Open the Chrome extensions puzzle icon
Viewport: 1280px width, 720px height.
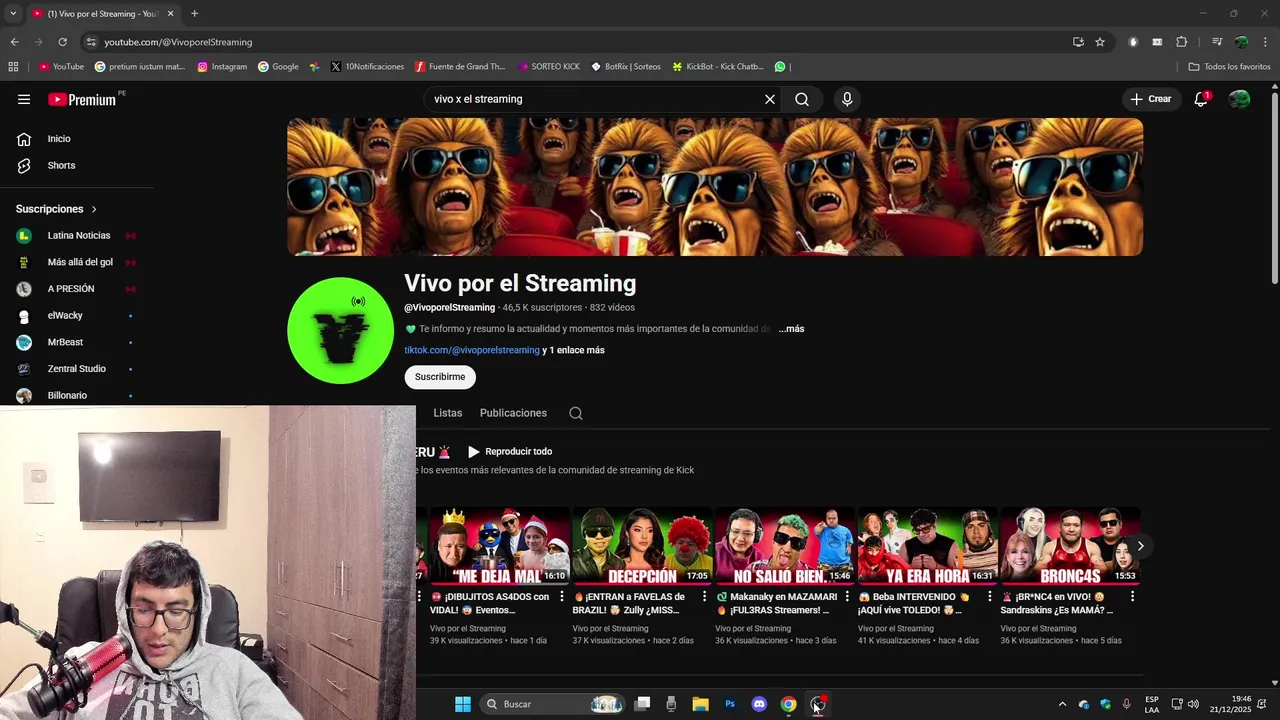click(x=1182, y=42)
